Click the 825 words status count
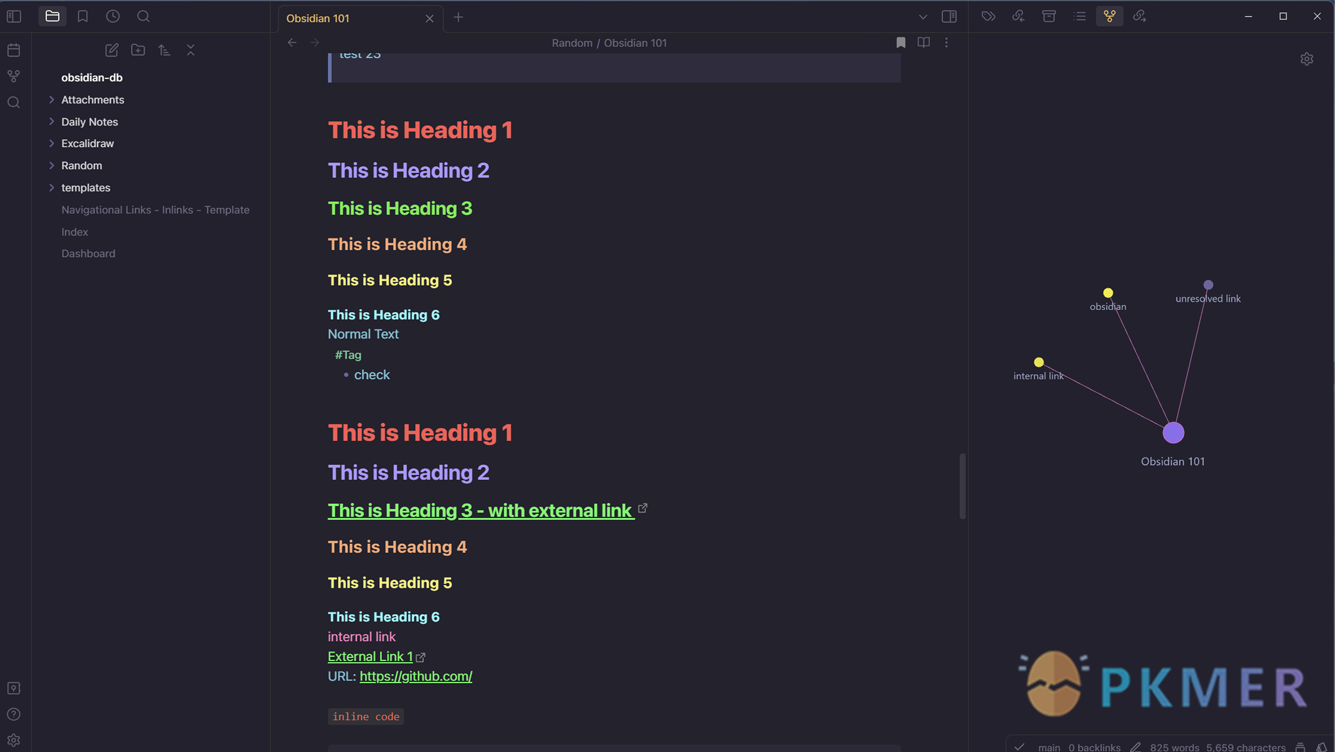 (1174, 746)
